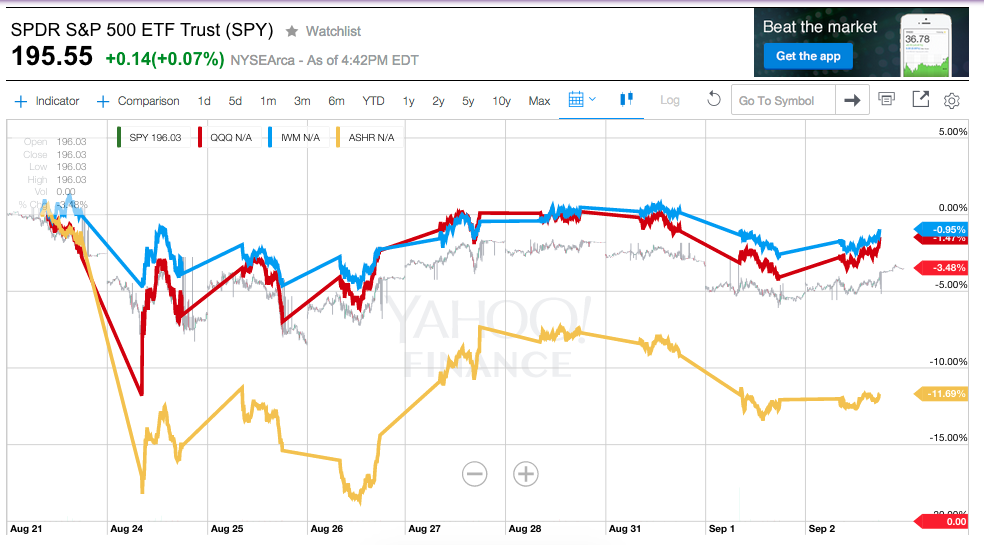Click the Aug 21 date label
984x545 pixels.
pos(26,529)
